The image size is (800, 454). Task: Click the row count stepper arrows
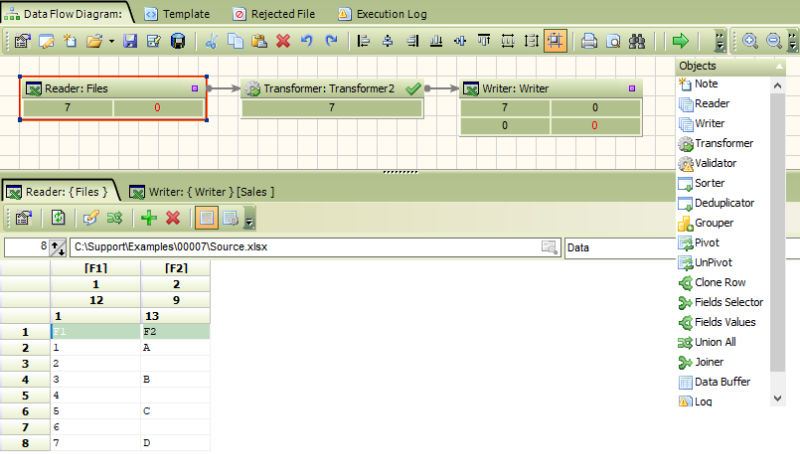[58, 248]
